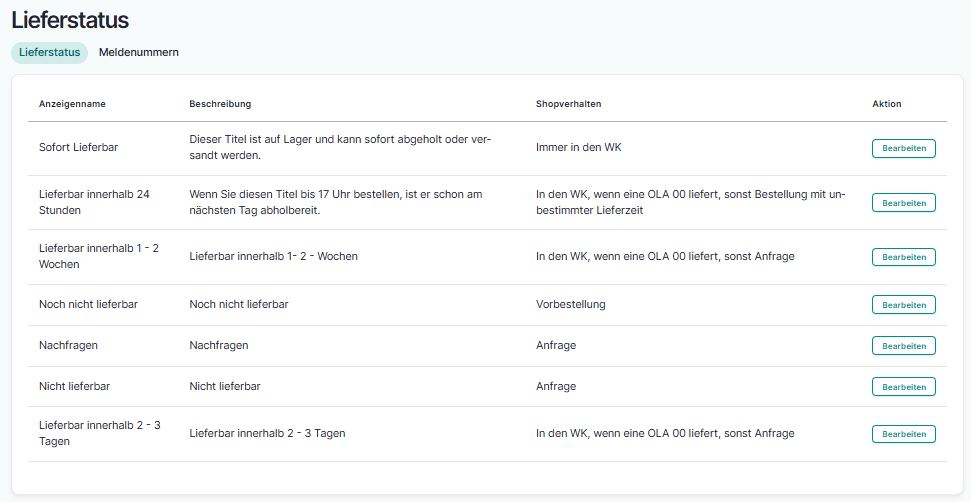Screen dimensions: 971x502
Task: Click Bearbeiten in the Nicht lieferbar row
Action: pos(903,387)
